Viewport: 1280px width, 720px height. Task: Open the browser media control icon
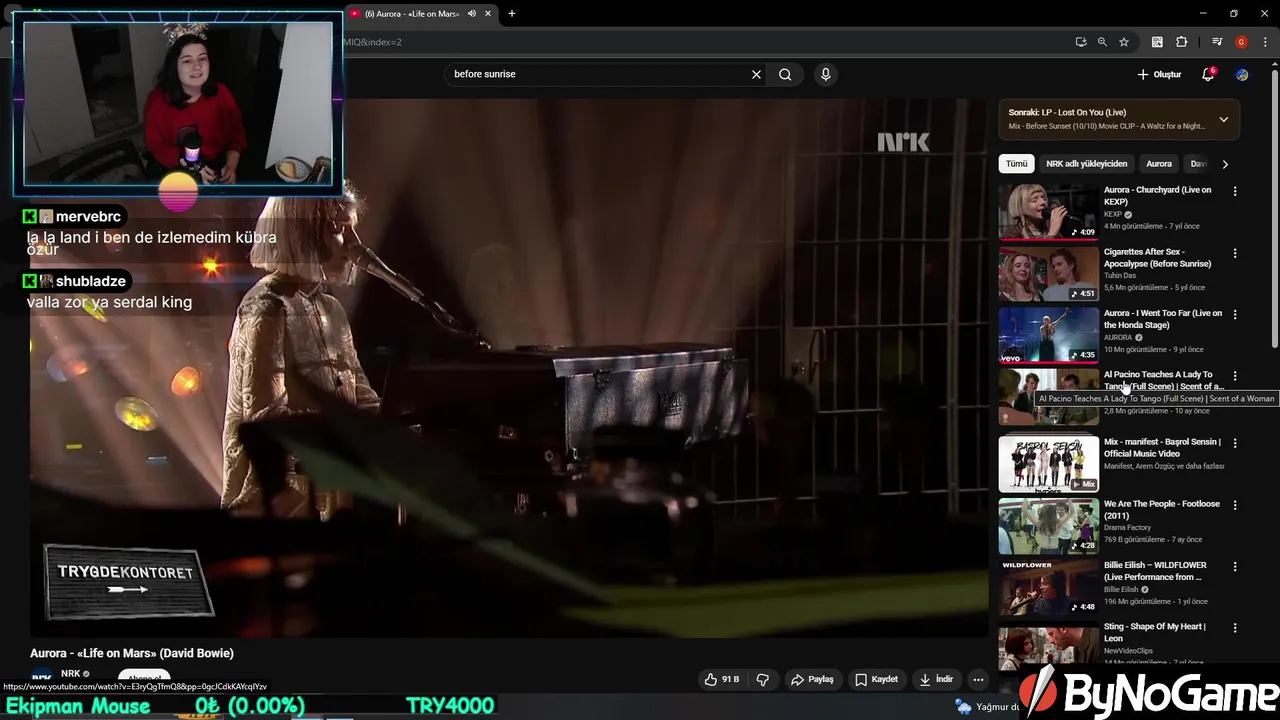coord(1217,42)
